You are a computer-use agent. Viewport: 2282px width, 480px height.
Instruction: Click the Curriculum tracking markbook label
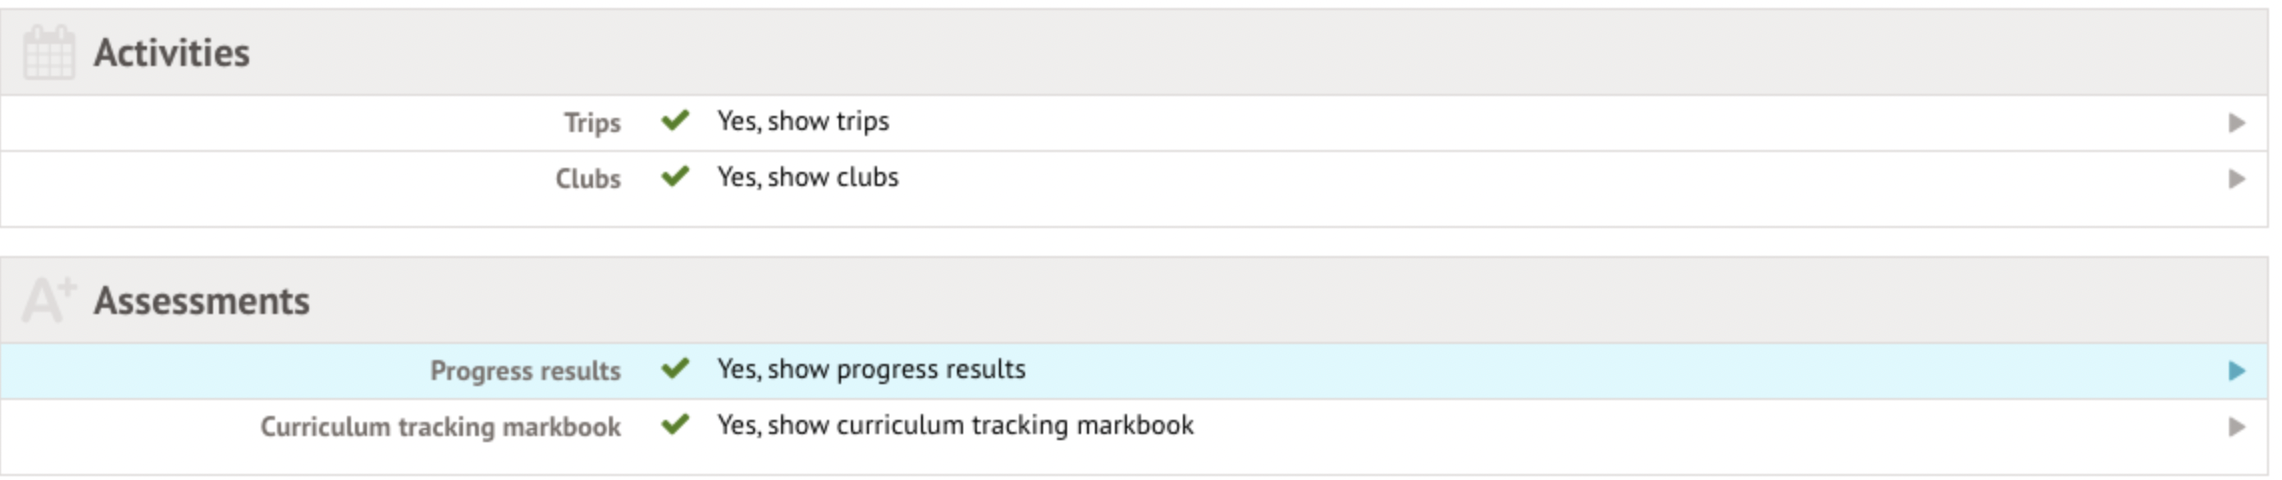coord(440,427)
